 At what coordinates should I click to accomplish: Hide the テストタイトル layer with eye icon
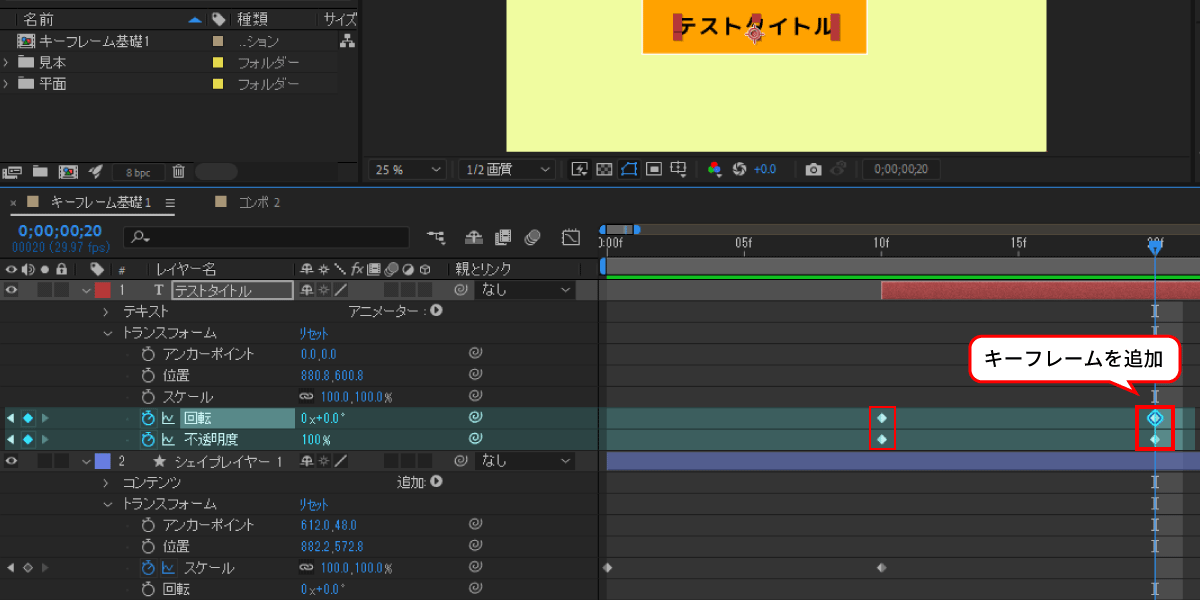click(x=12, y=290)
